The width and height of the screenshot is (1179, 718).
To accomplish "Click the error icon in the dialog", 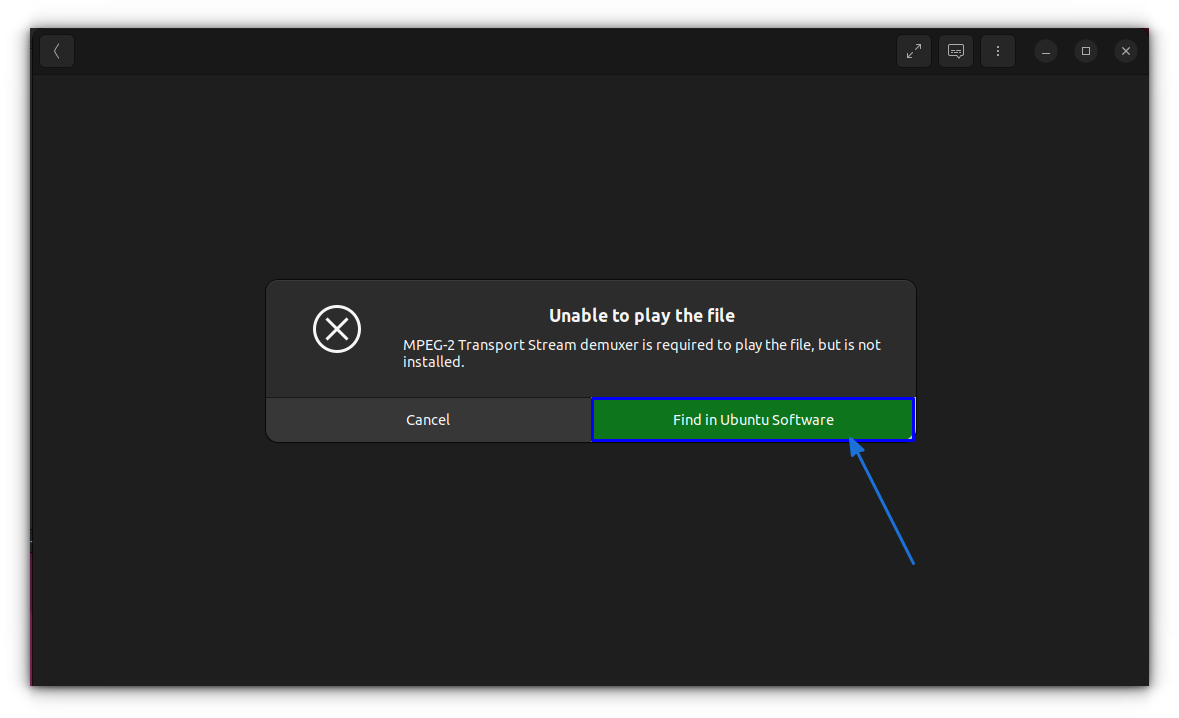I will click(x=337, y=328).
